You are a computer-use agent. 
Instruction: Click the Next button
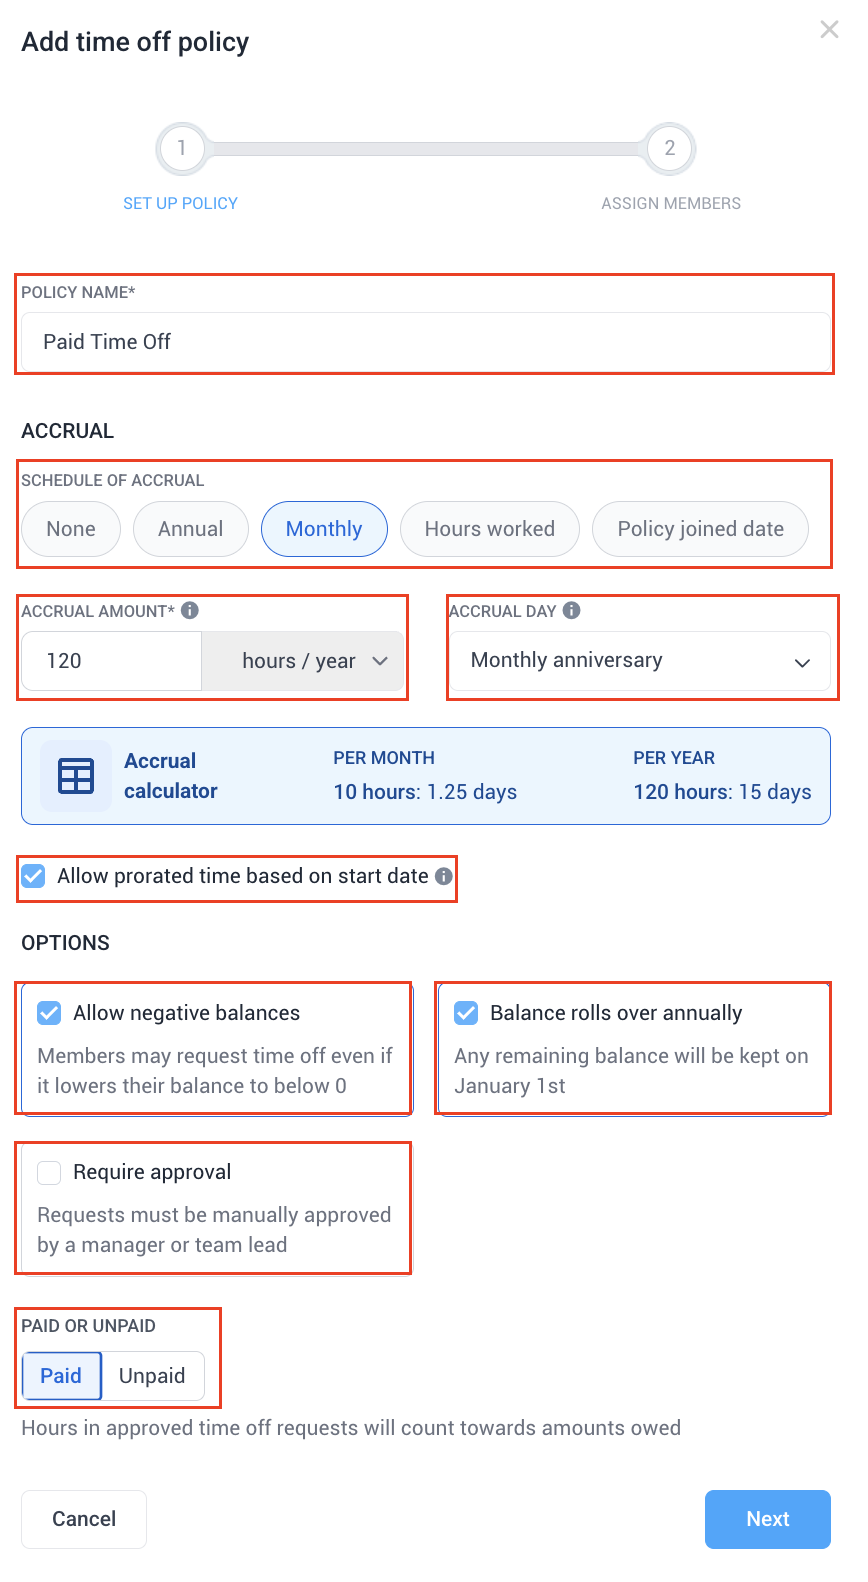[767, 1519]
